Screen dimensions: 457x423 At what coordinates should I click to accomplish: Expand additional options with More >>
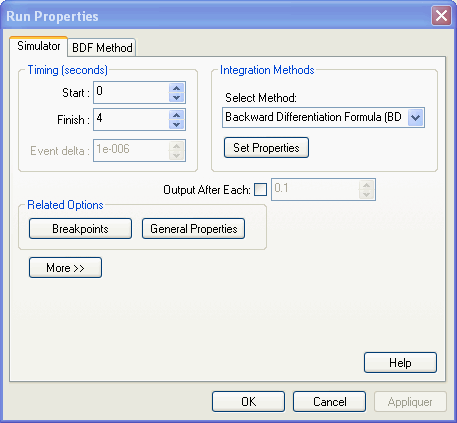point(65,267)
